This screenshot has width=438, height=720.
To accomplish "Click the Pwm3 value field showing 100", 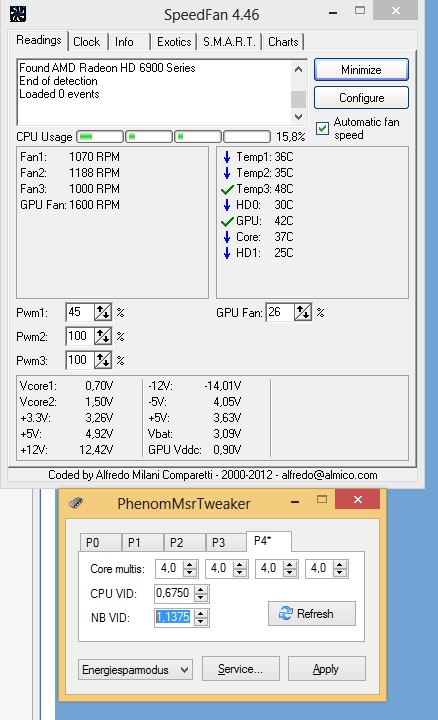I will tap(80, 360).
